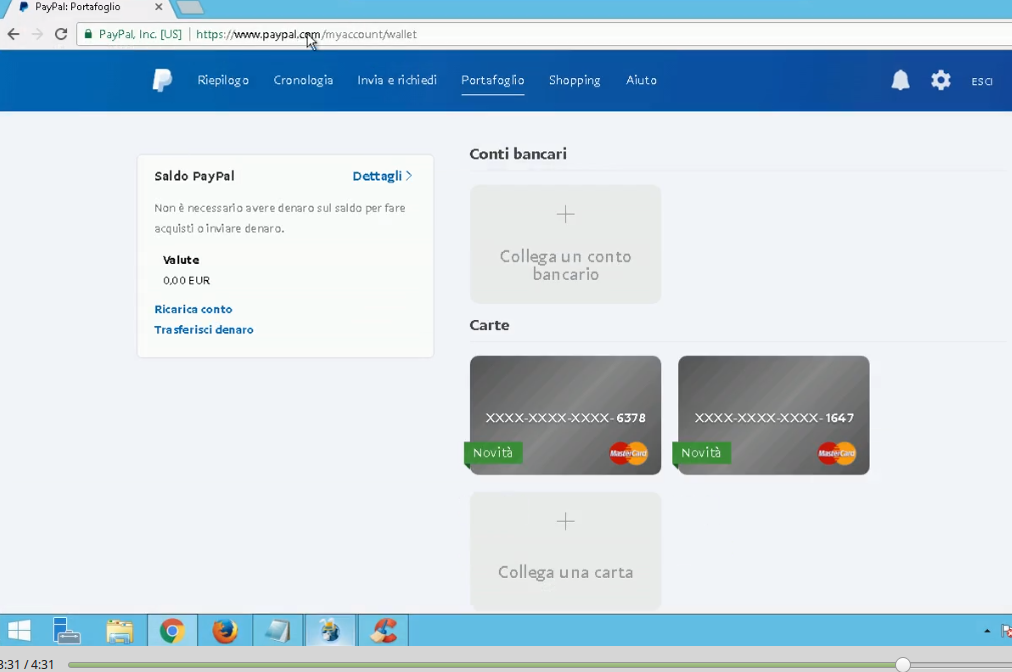Open the notepad-style app in taskbar

tap(278, 631)
